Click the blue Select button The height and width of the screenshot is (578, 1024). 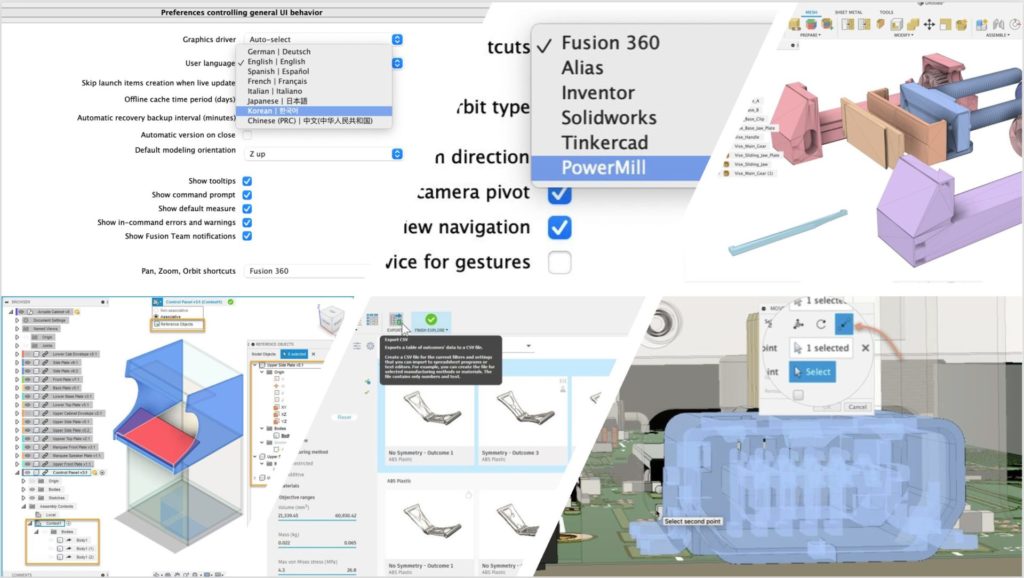(x=812, y=372)
